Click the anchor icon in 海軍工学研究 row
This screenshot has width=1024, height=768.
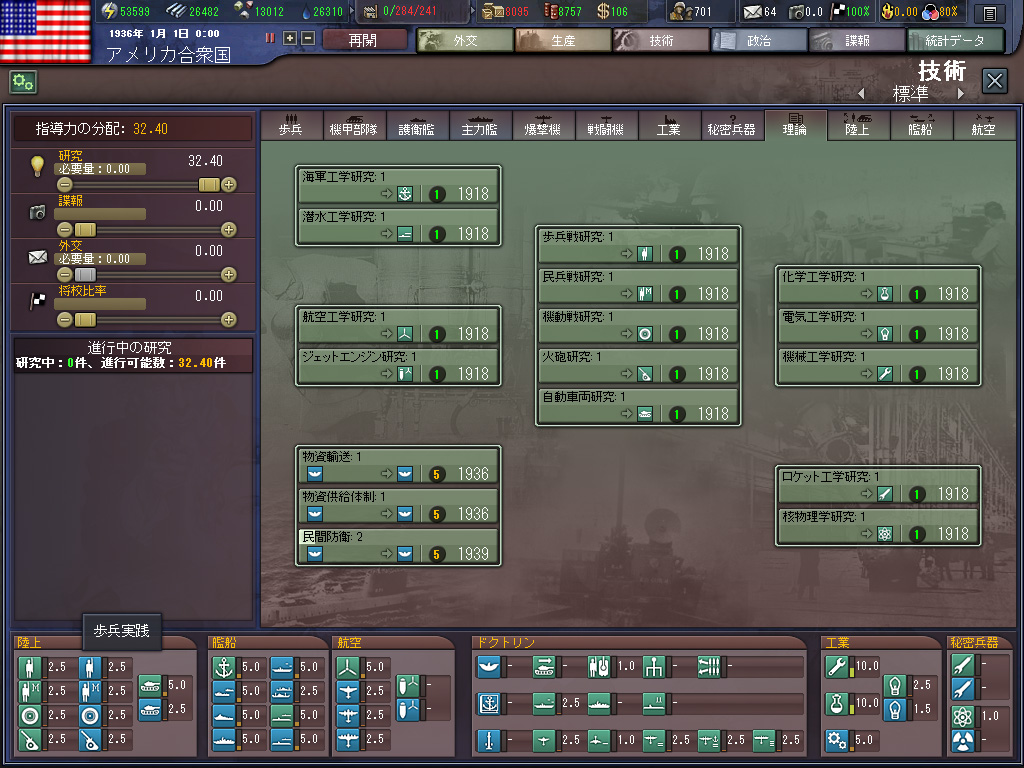405,194
